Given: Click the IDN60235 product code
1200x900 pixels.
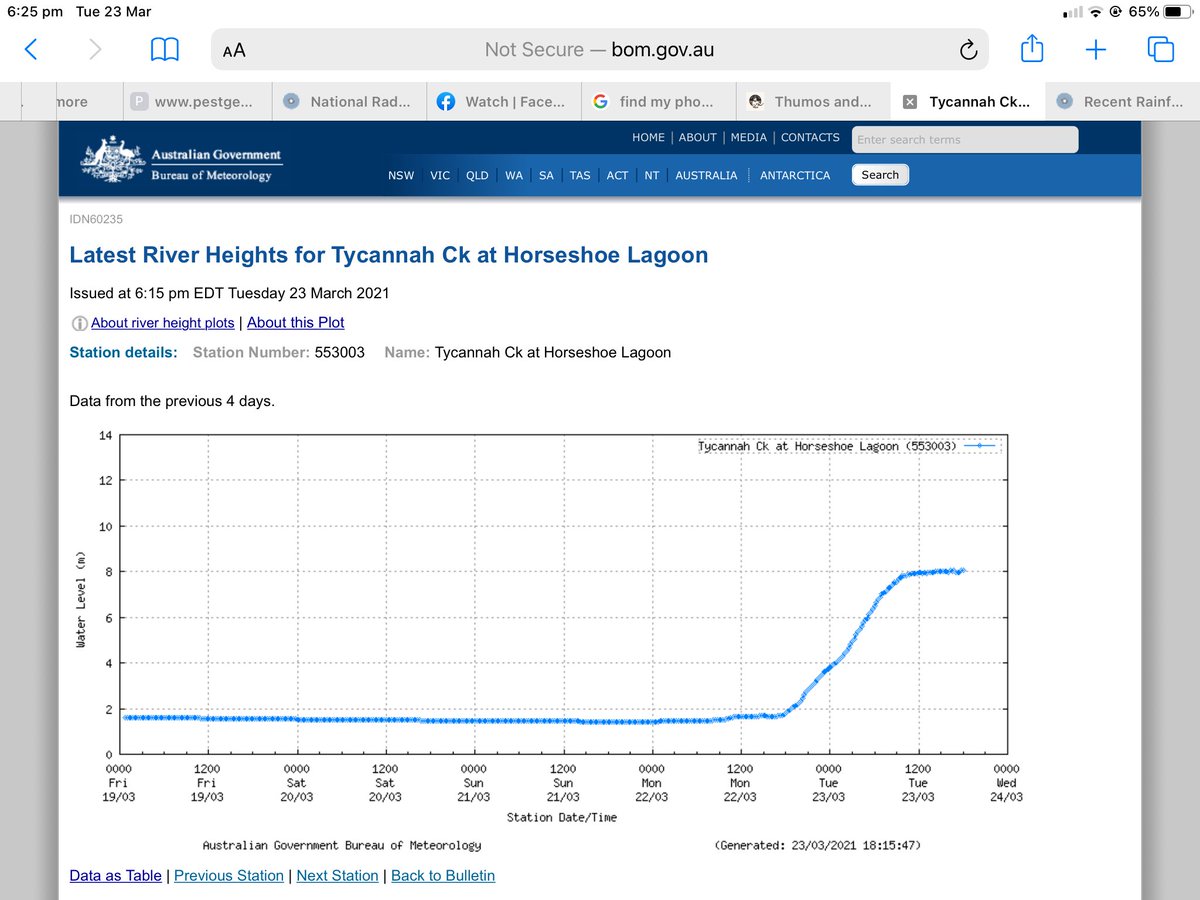Looking at the screenshot, I should [x=96, y=219].
